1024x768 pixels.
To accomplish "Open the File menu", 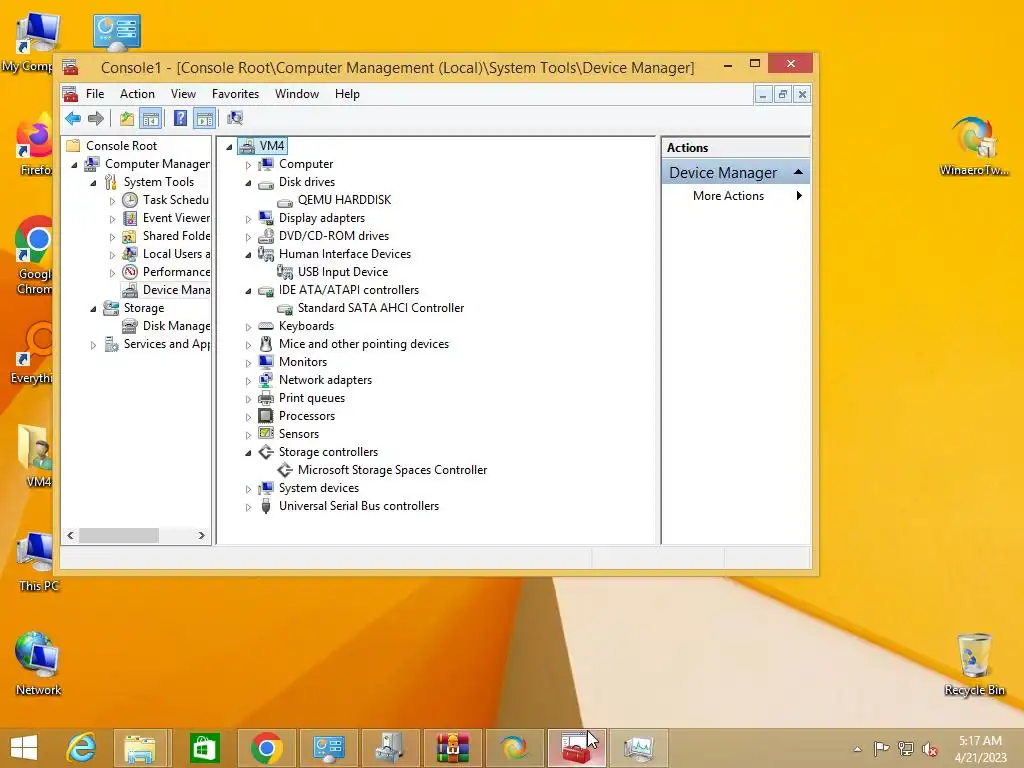I will click(x=95, y=94).
